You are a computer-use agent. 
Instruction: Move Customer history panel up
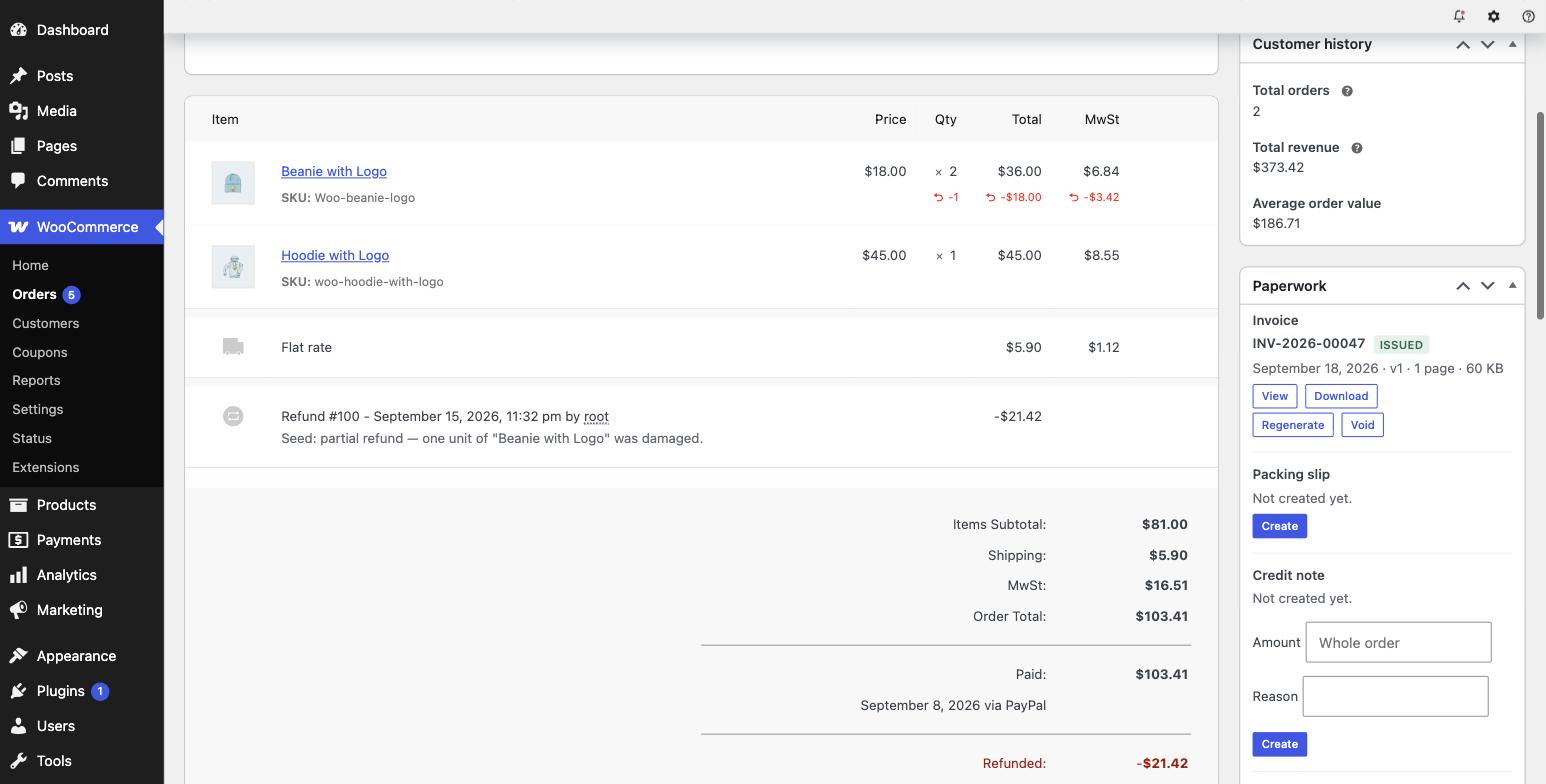tap(1463, 44)
